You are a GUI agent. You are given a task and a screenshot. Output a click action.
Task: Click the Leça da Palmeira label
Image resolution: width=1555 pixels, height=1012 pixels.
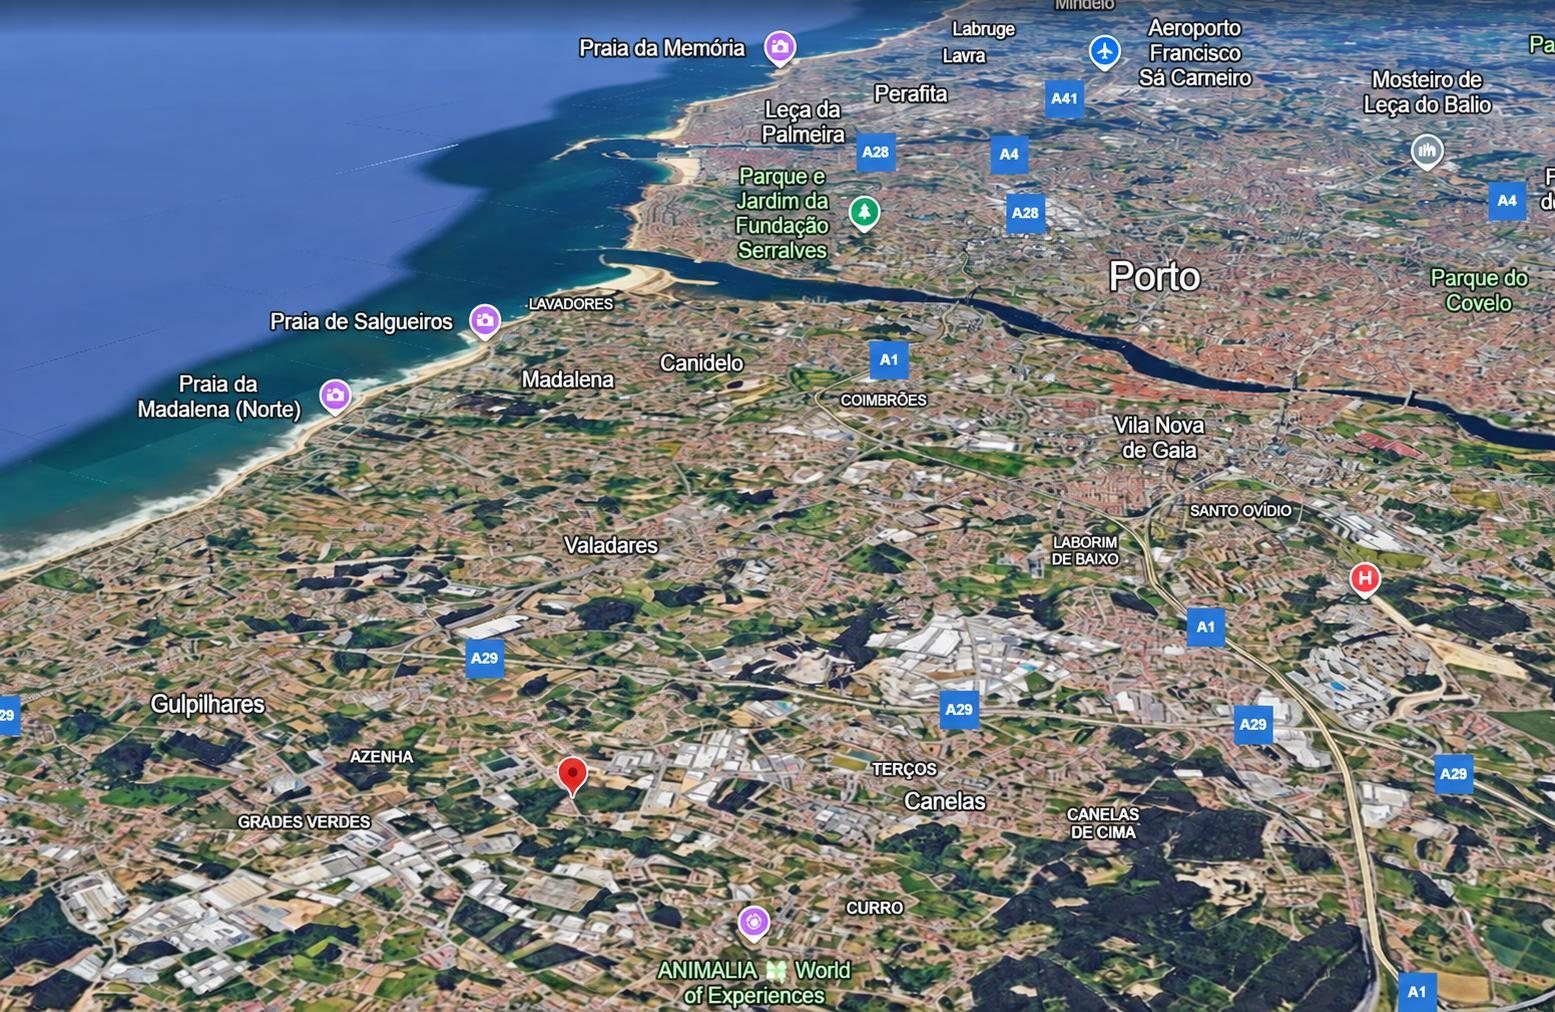point(803,122)
